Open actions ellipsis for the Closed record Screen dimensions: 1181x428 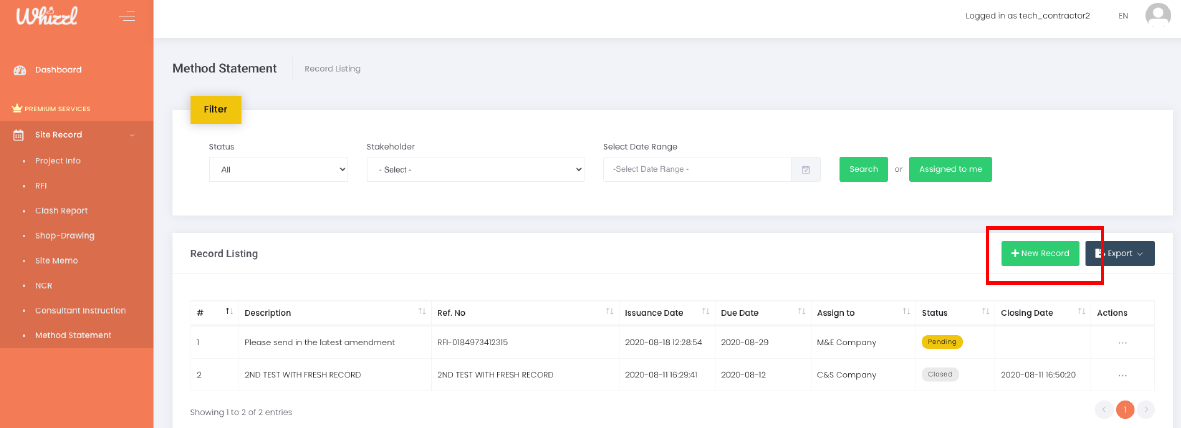click(1122, 375)
